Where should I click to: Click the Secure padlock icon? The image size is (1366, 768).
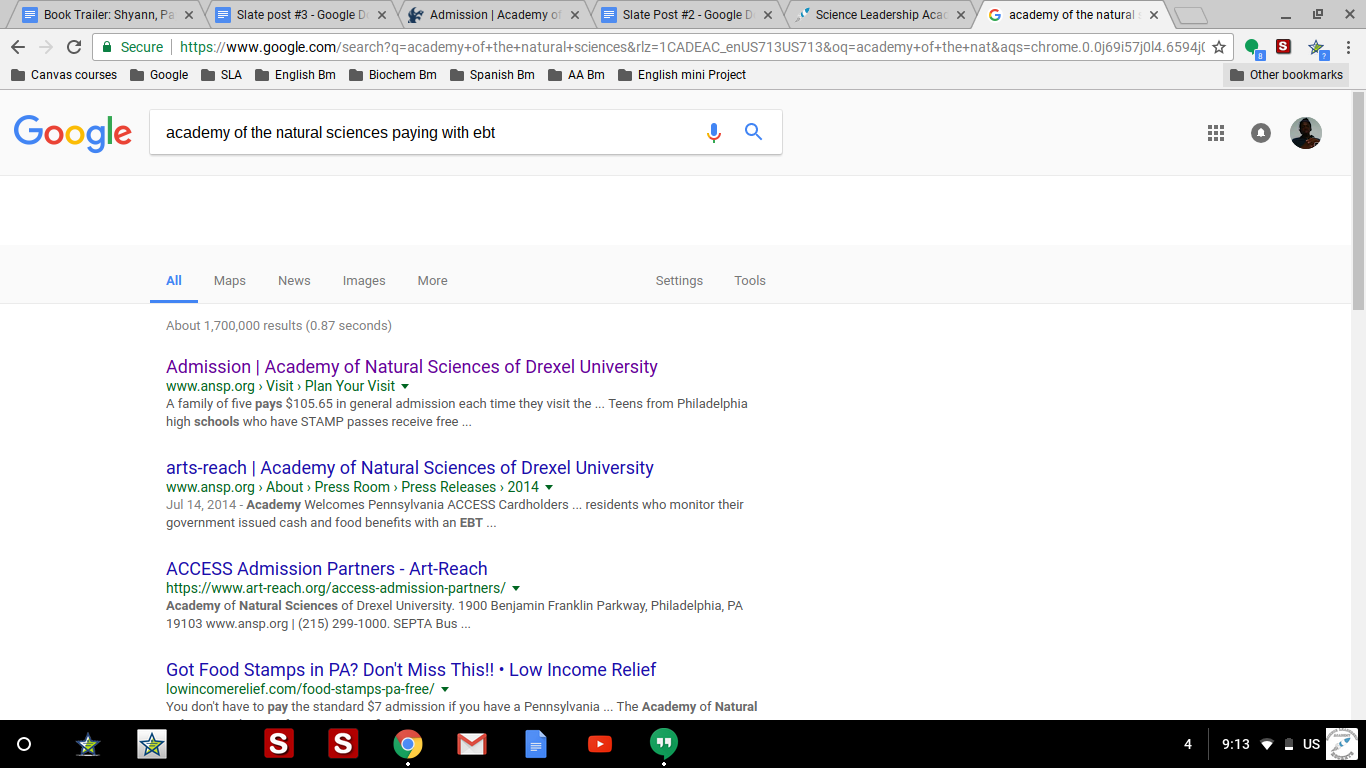(x=107, y=47)
